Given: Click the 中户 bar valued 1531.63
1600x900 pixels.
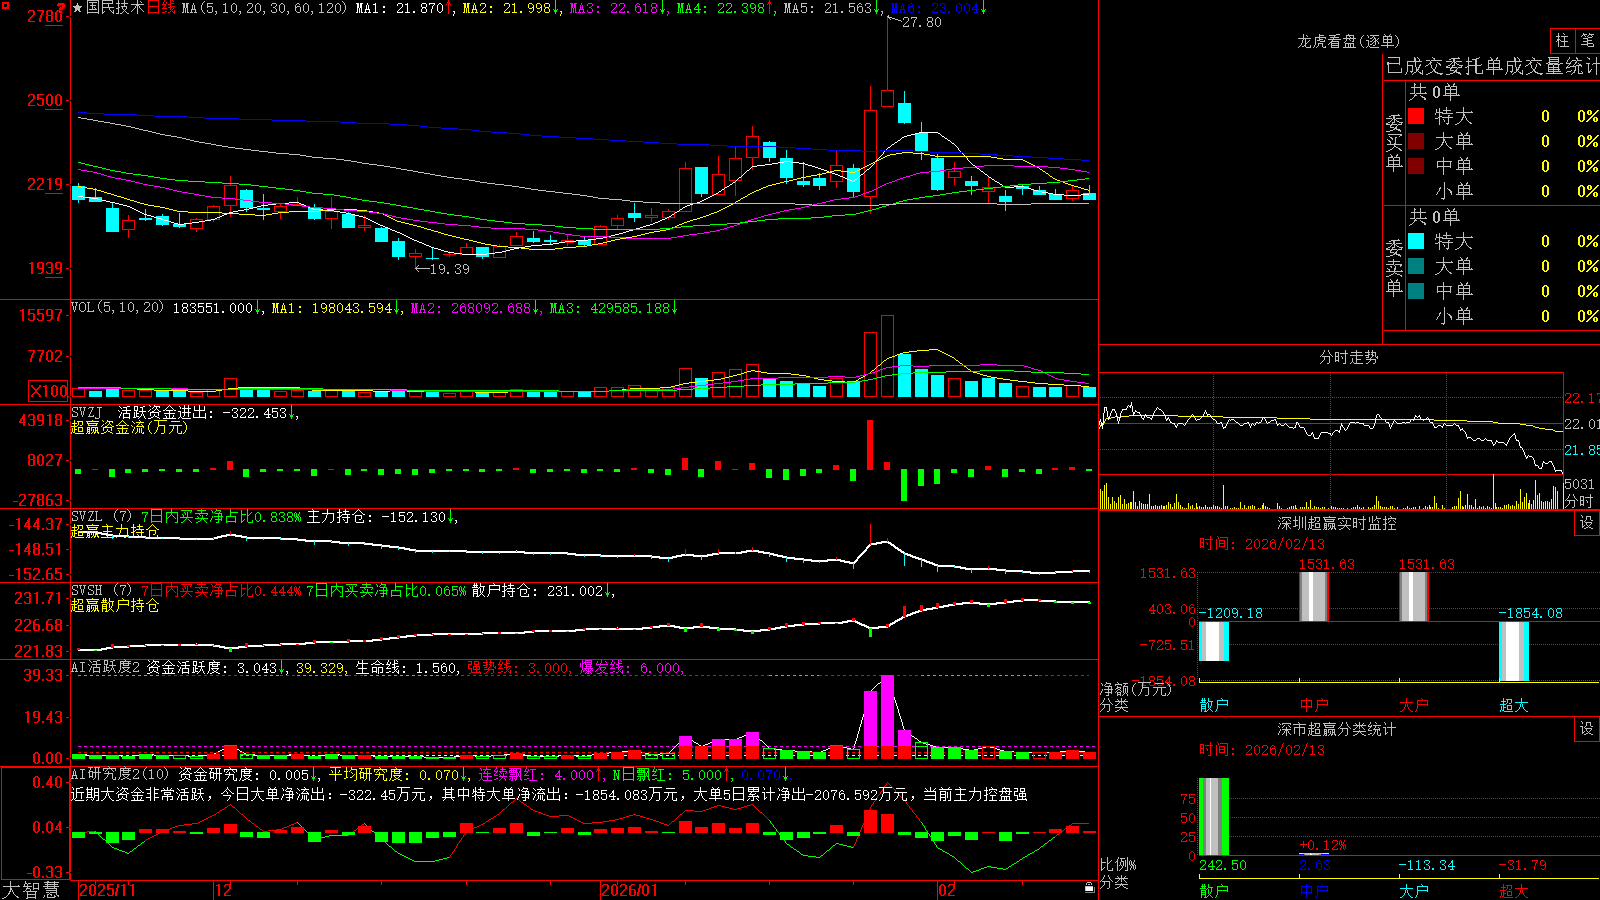Looking at the screenshot, I should 1314,597.
